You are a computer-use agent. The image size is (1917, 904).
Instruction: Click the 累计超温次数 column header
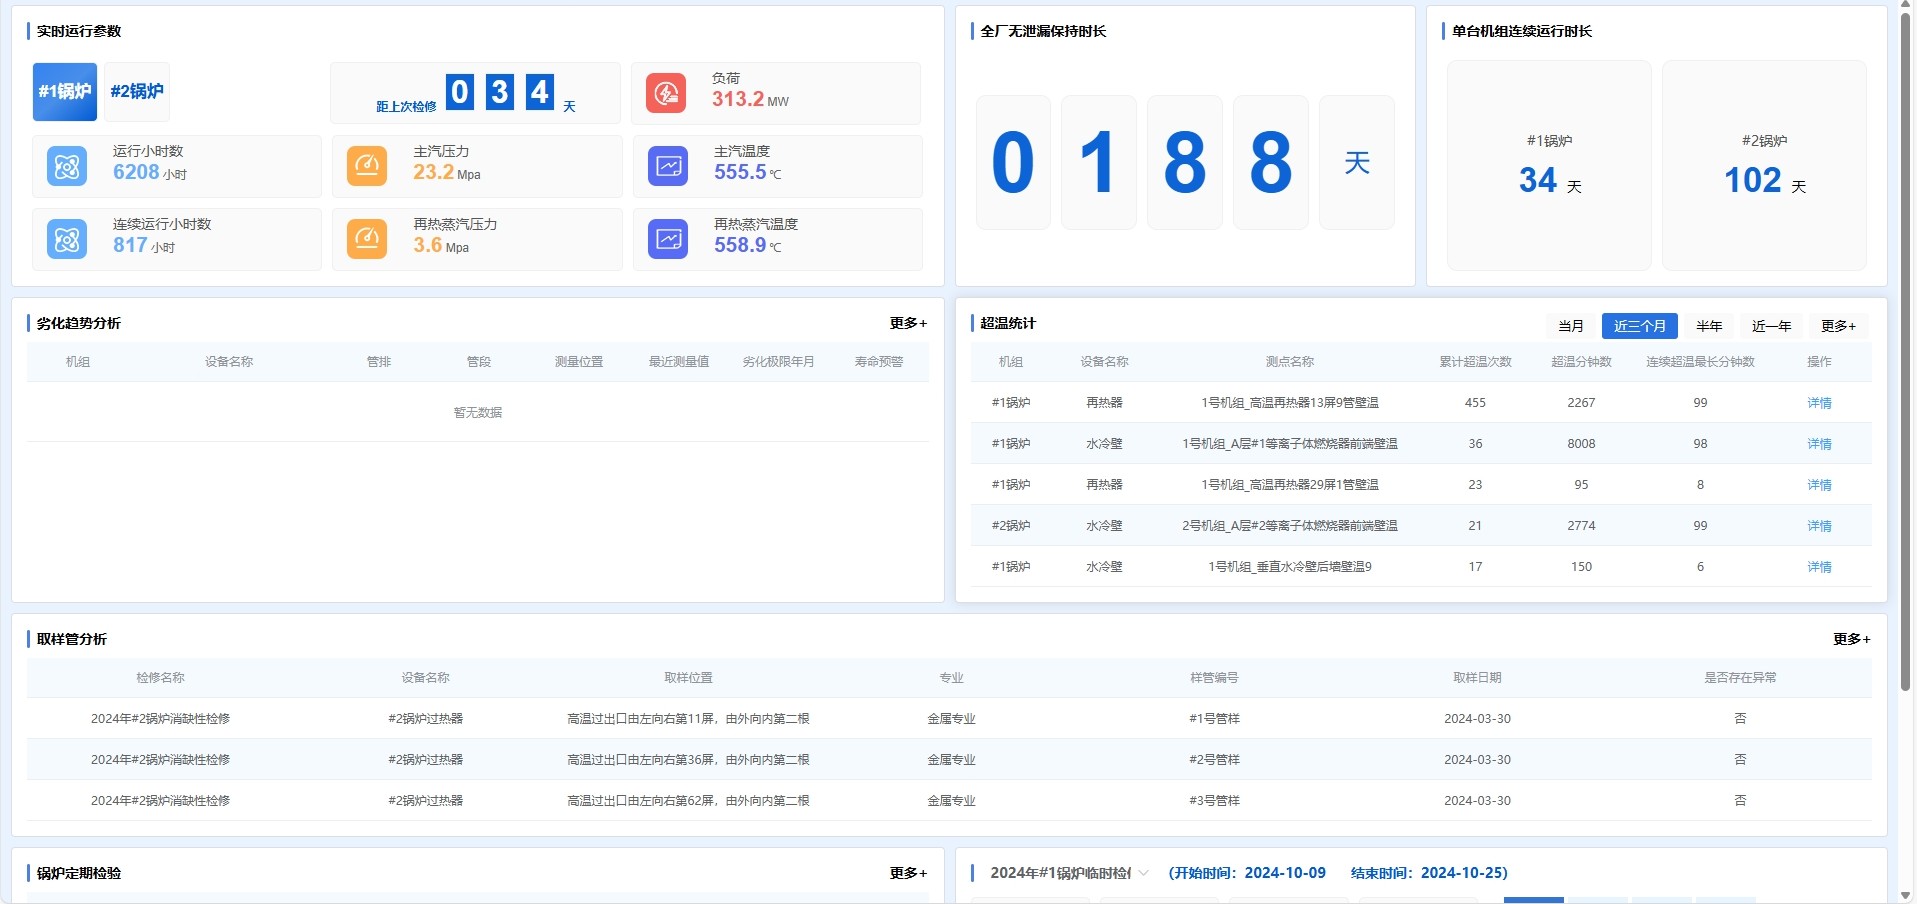(x=1475, y=362)
